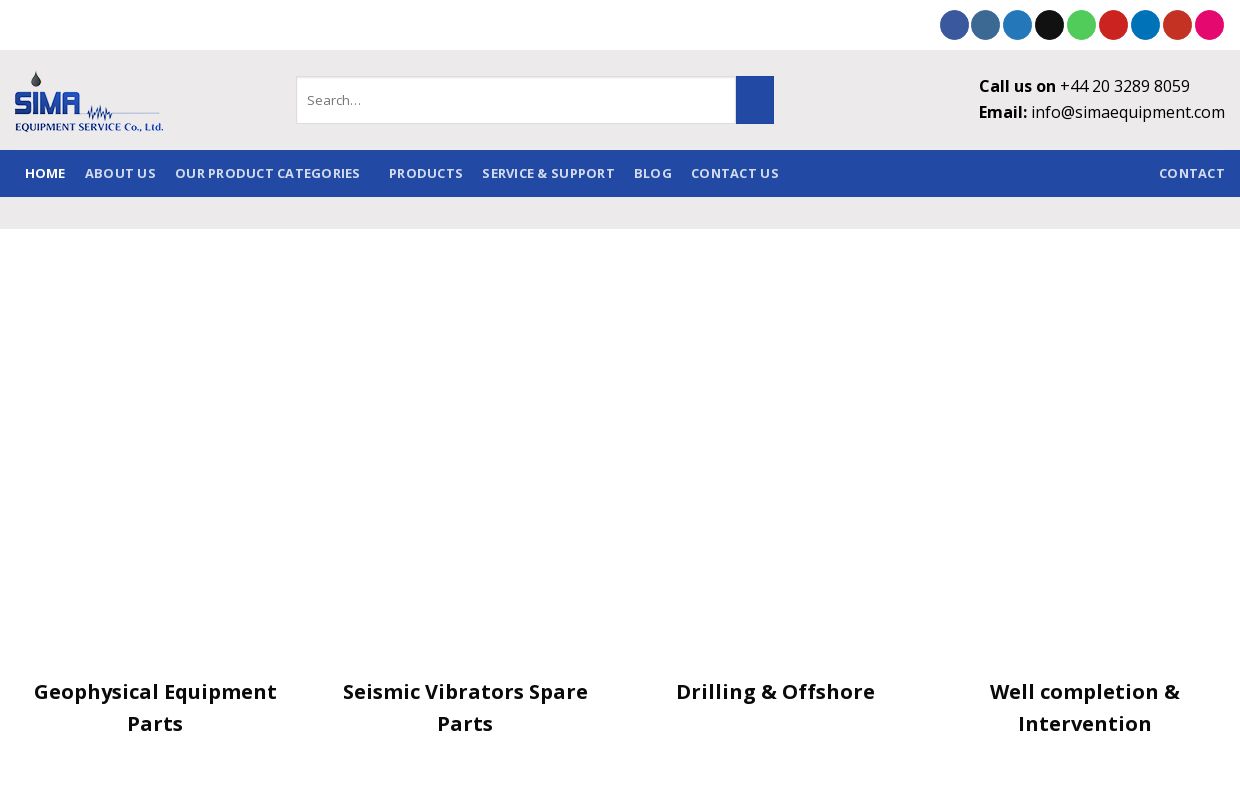Open Service & Support from the navbar
This screenshot has width=1240, height=800.
click(x=548, y=173)
